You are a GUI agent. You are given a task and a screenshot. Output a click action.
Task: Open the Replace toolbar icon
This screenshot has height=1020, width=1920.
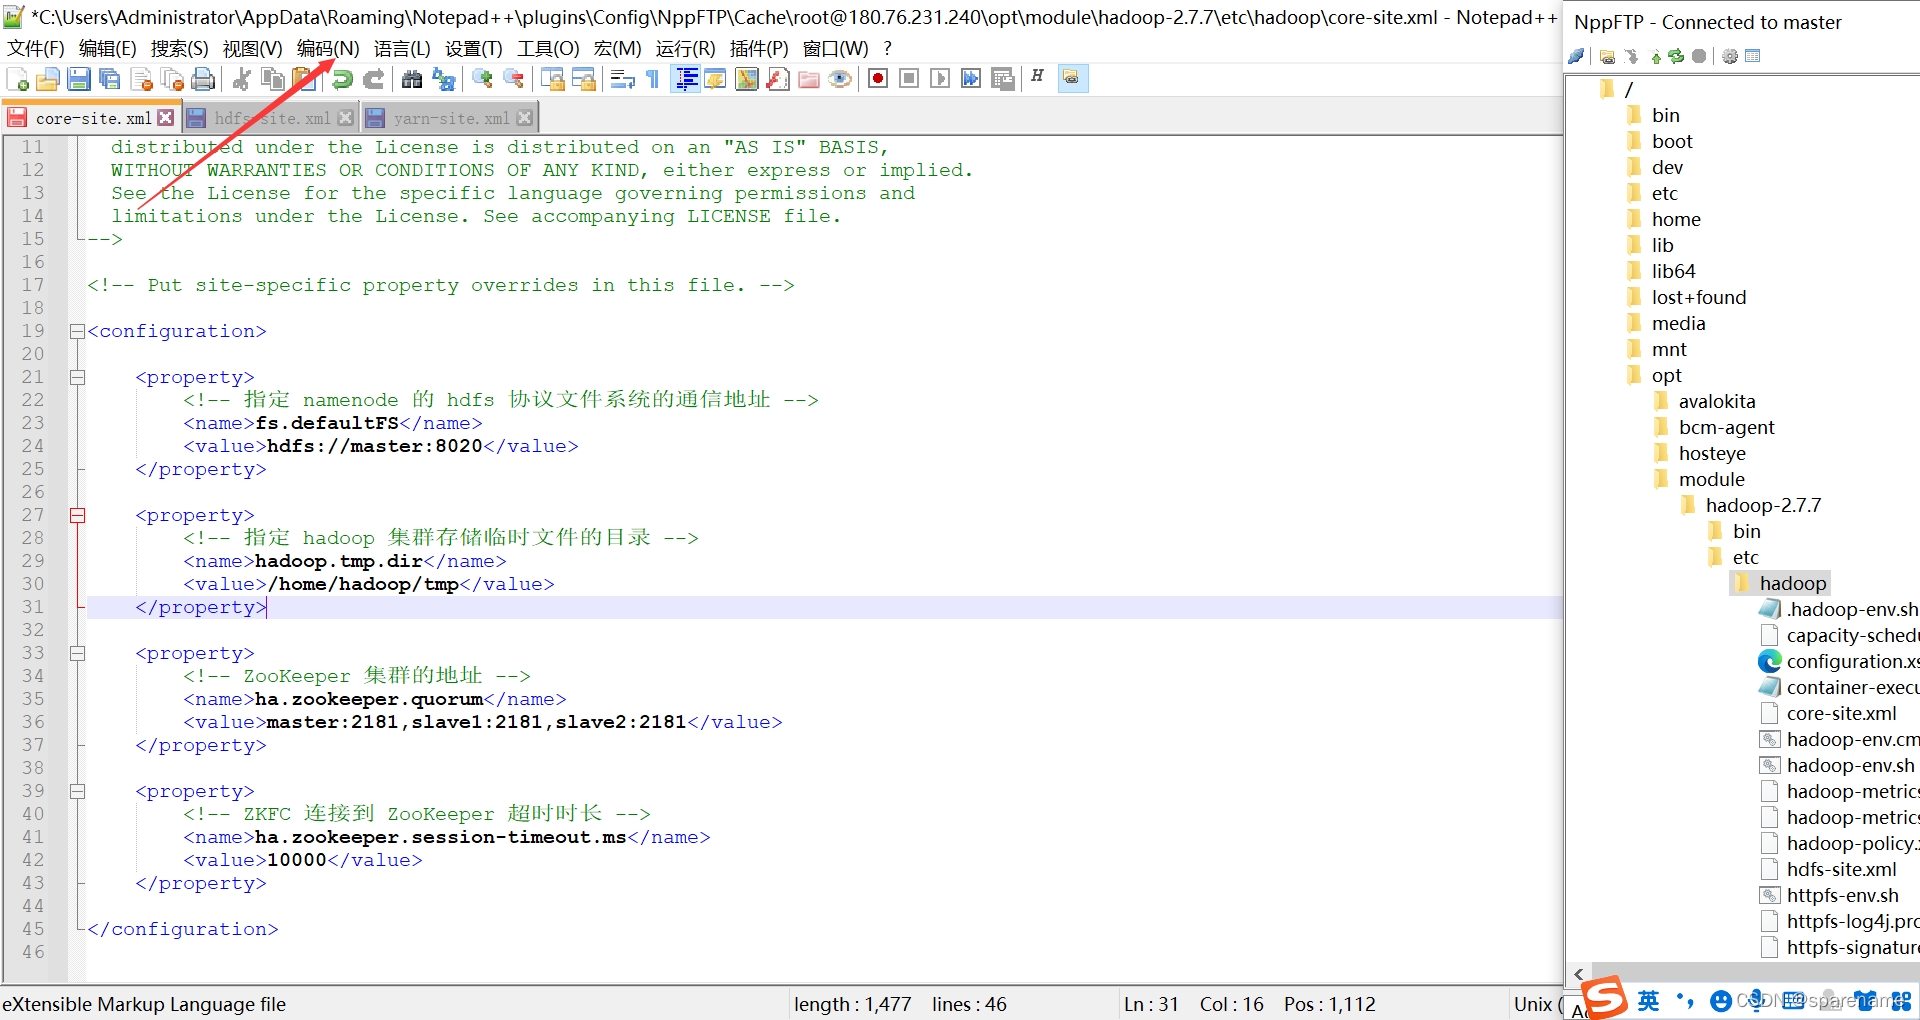[x=443, y=79]
